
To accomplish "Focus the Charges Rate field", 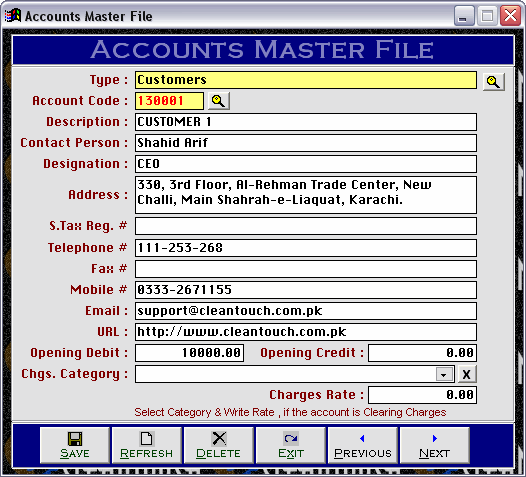I will coord(422,395).
